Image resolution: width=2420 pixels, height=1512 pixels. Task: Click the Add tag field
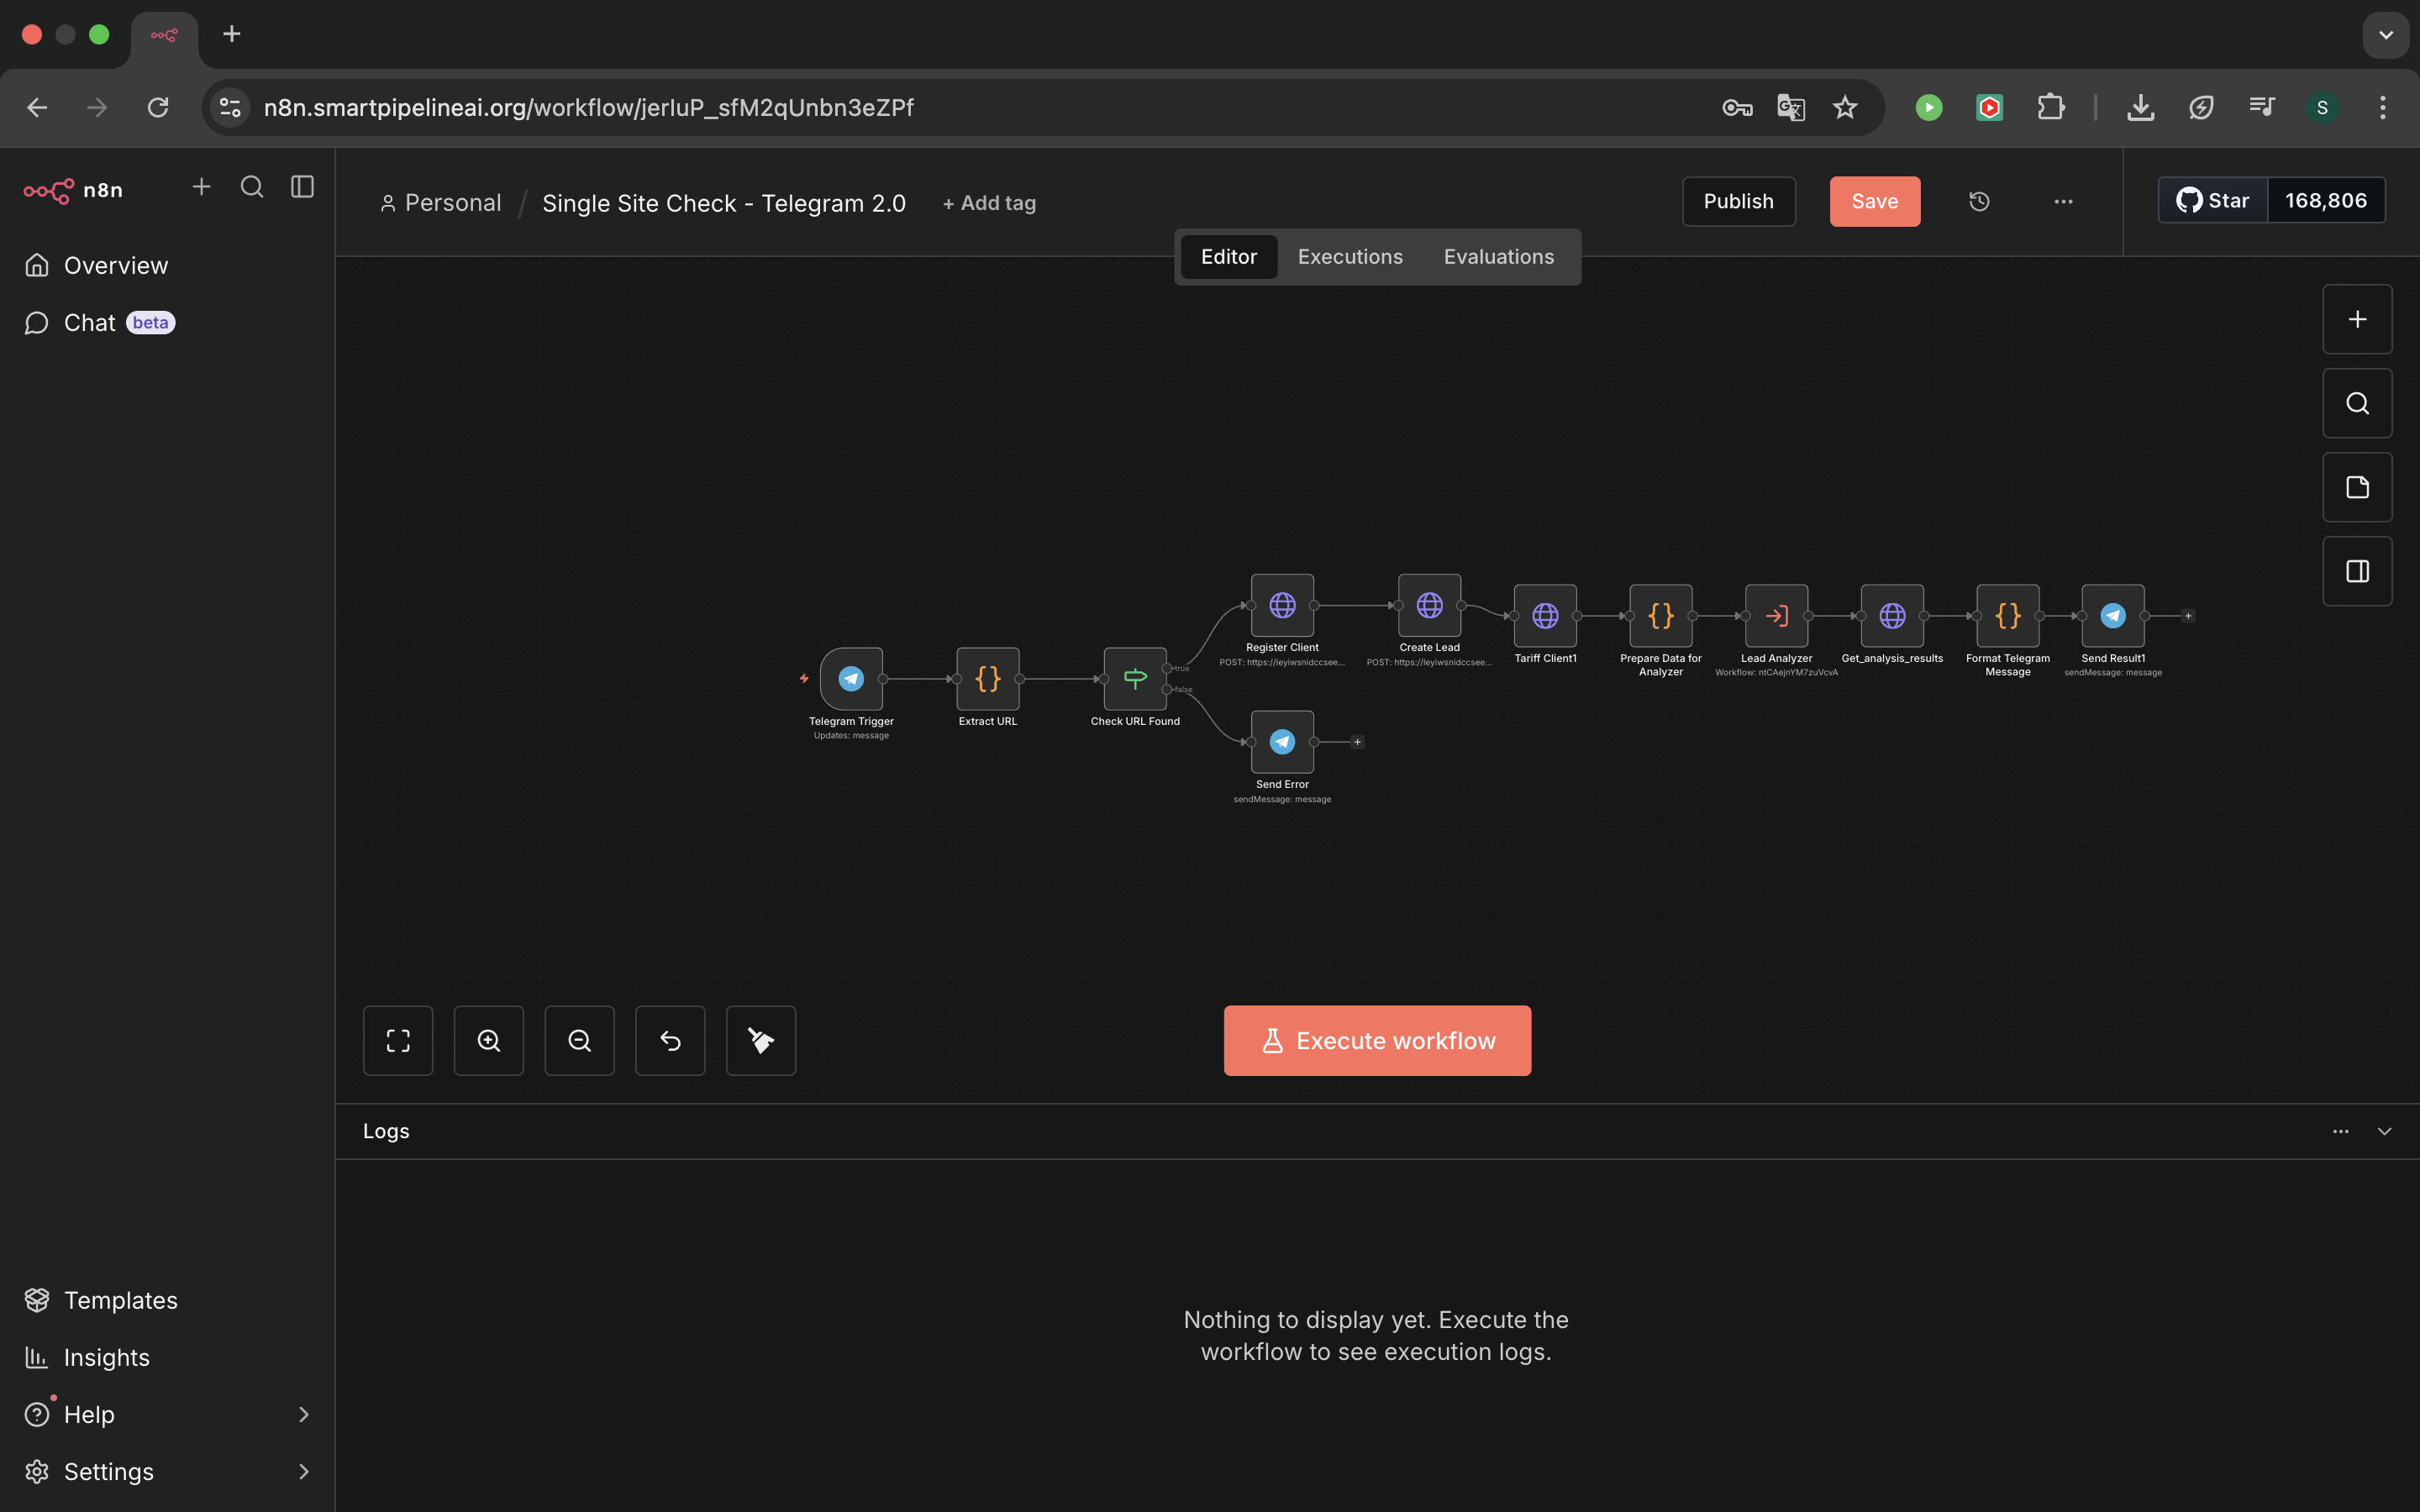click(x=989, y=203)
